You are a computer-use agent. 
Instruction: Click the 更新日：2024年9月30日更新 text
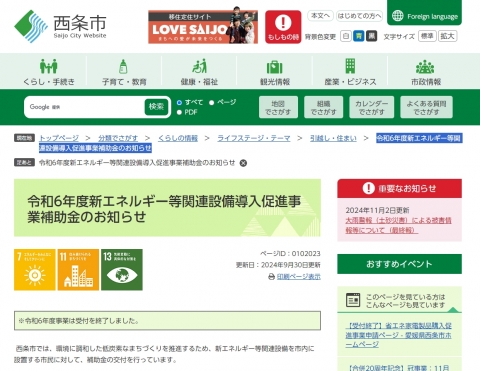(x=278, y=265)
